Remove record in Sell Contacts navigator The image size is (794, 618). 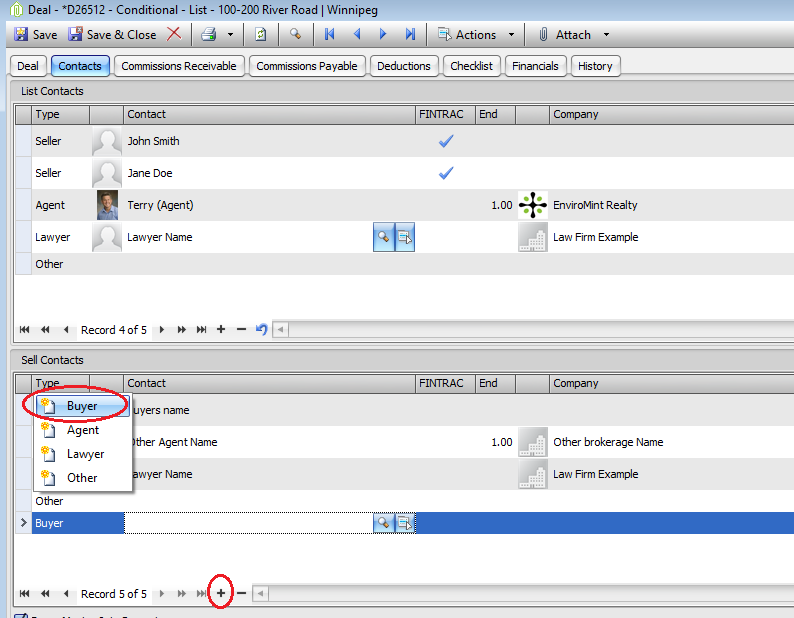pyautogui.click(x=241, y=593)
